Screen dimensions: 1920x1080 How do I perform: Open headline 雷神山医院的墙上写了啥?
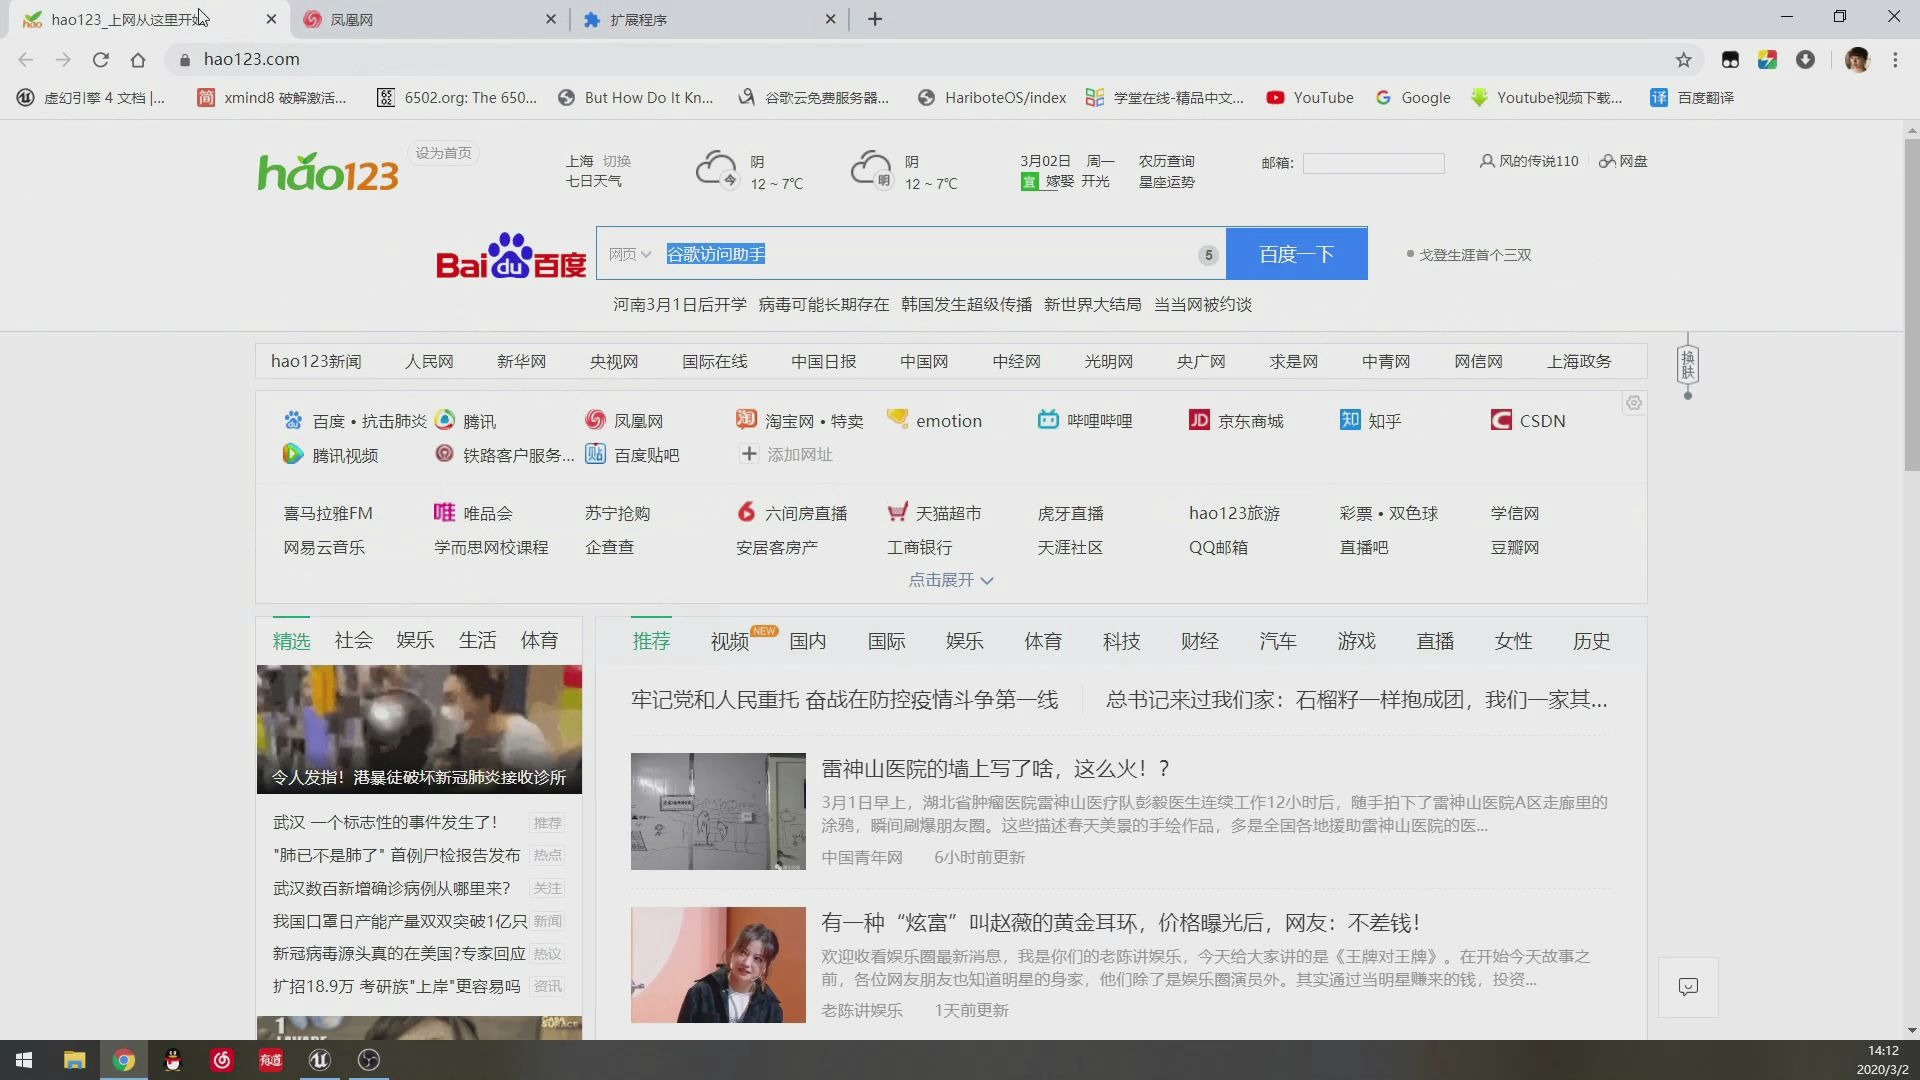[996, 768]
